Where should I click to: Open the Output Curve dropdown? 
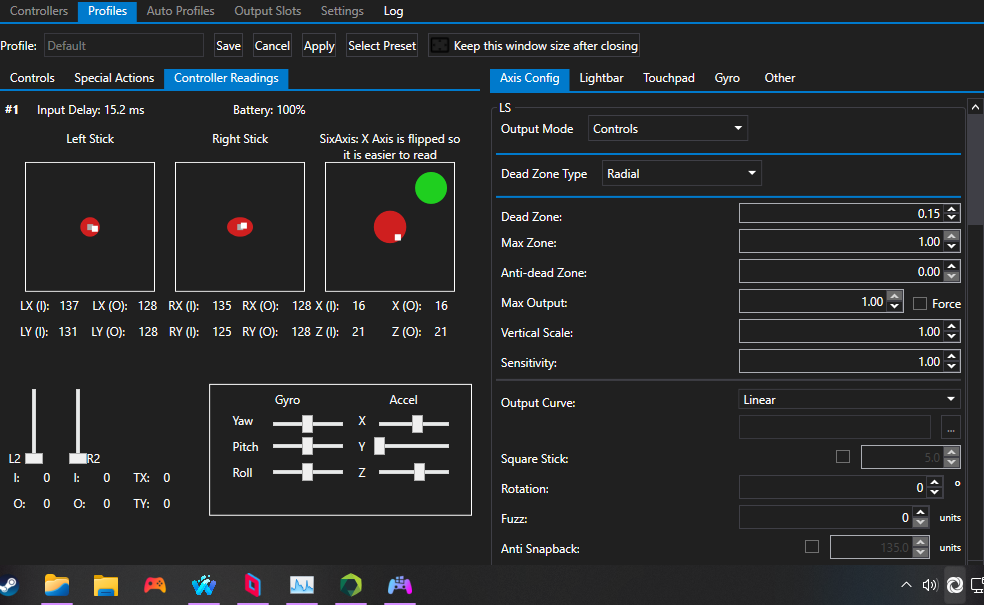[848, 398]
